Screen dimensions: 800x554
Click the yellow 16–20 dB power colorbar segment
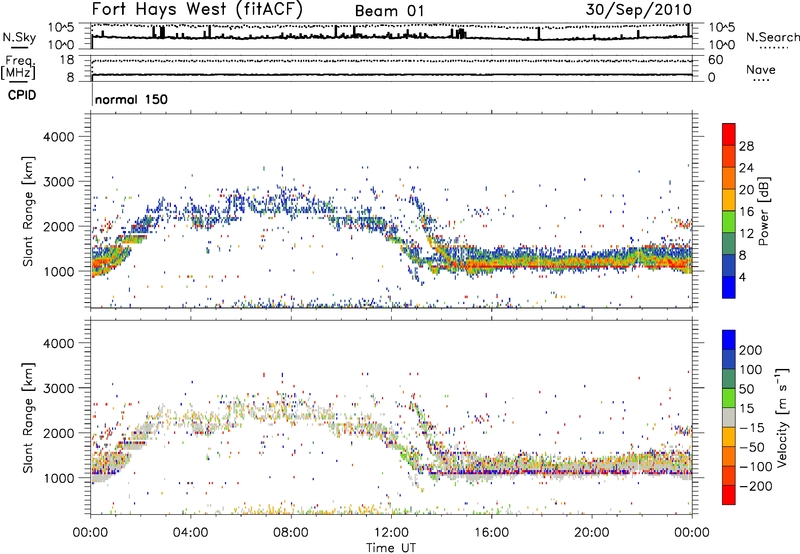tap(729, 199)
